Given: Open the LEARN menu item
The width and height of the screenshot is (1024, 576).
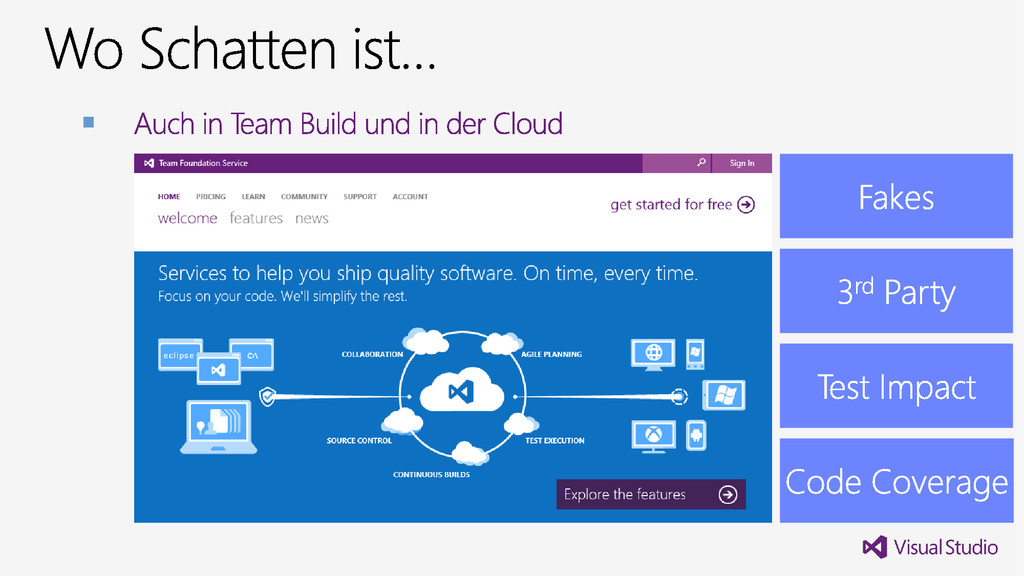Looking at the screenshot, I should [253, 197].
